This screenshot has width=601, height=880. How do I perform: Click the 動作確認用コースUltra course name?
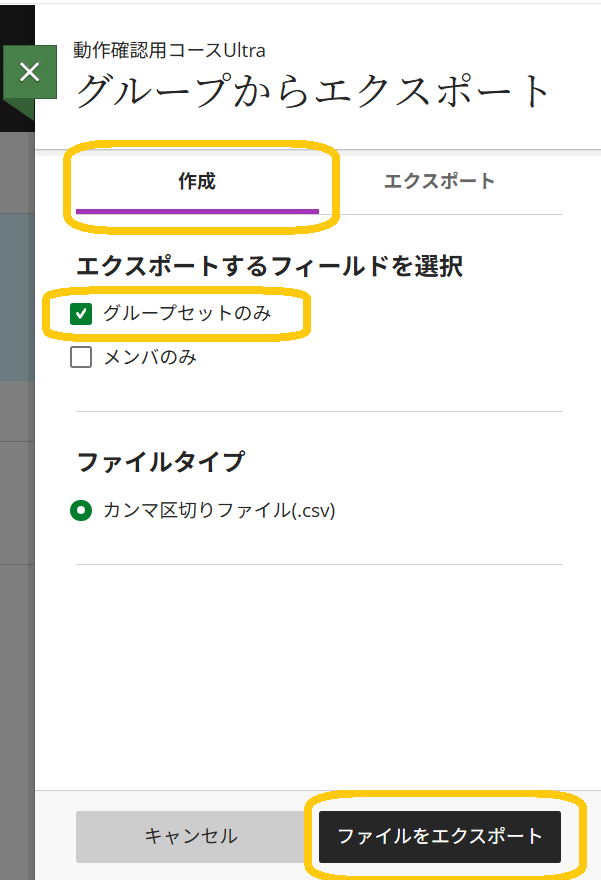tap(169, 51)
